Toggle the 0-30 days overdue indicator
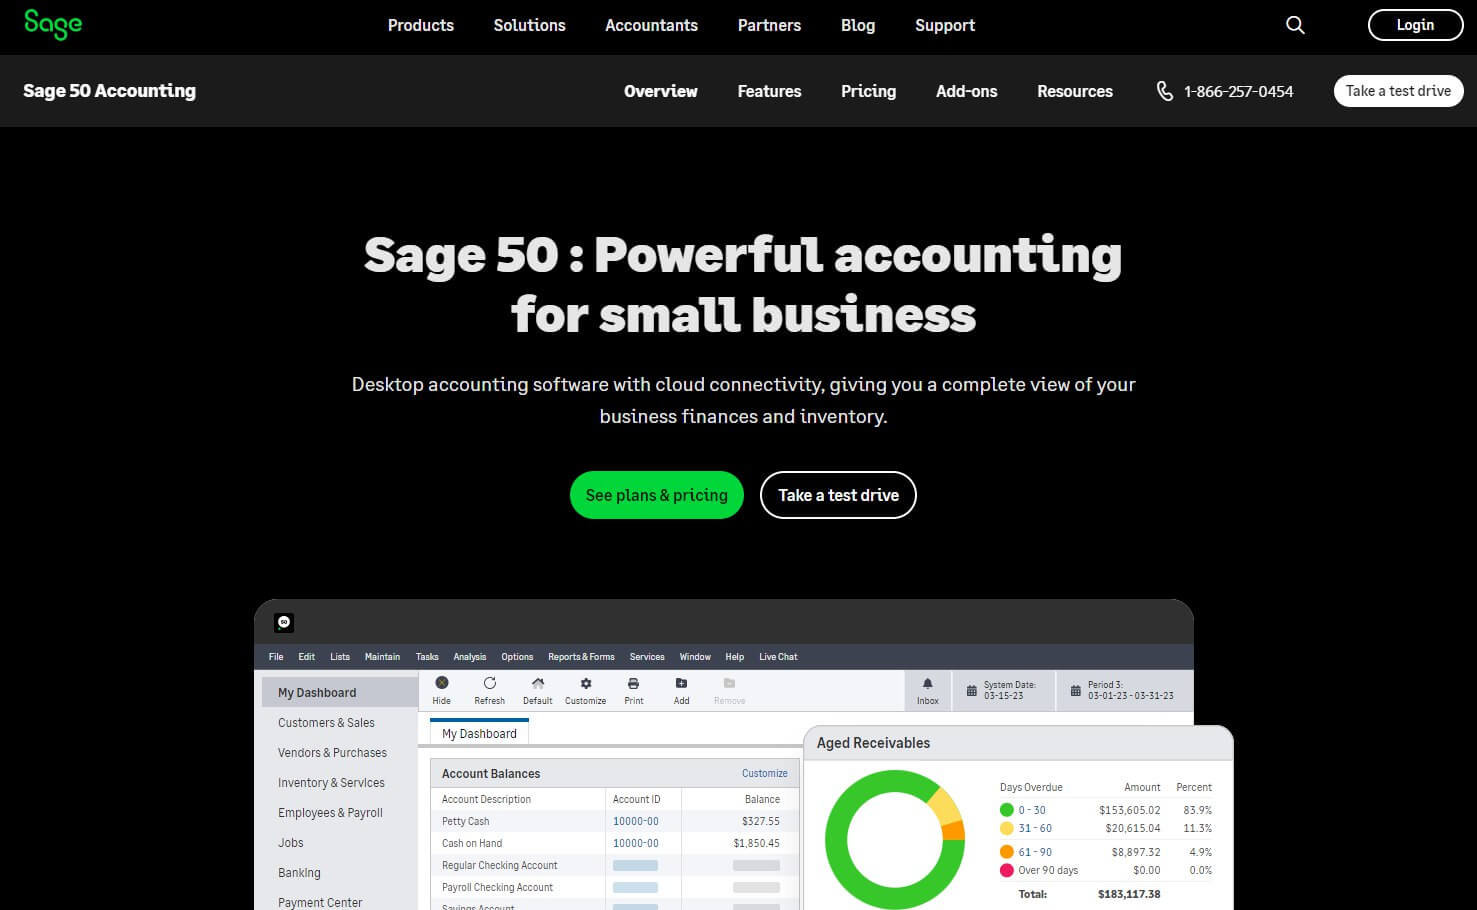The image size is (1477, 910). (1007, 810)
